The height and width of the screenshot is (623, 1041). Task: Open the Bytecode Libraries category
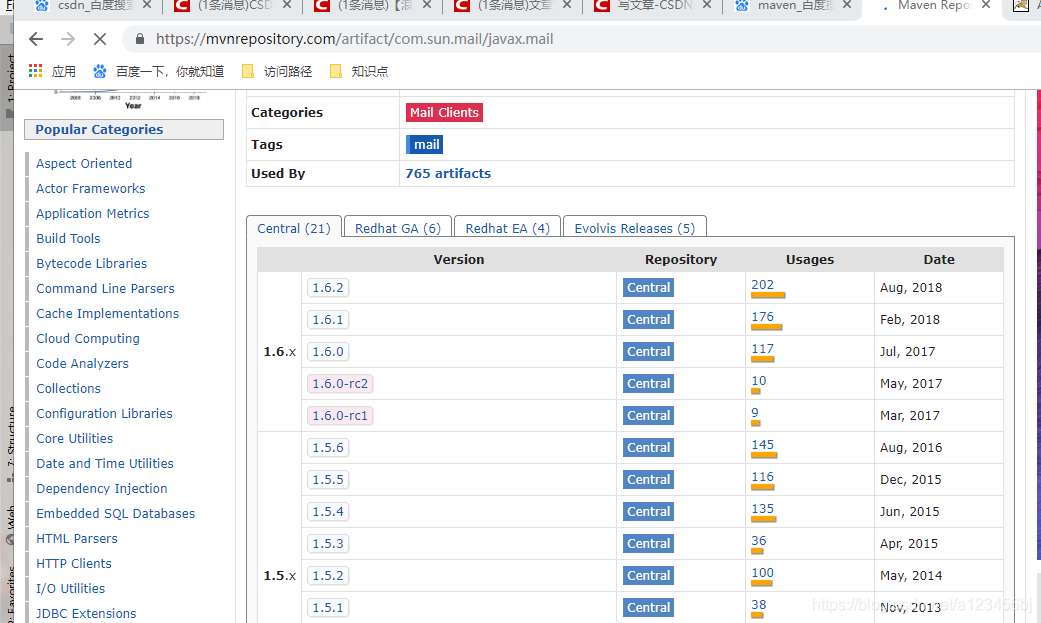[92, 264]
